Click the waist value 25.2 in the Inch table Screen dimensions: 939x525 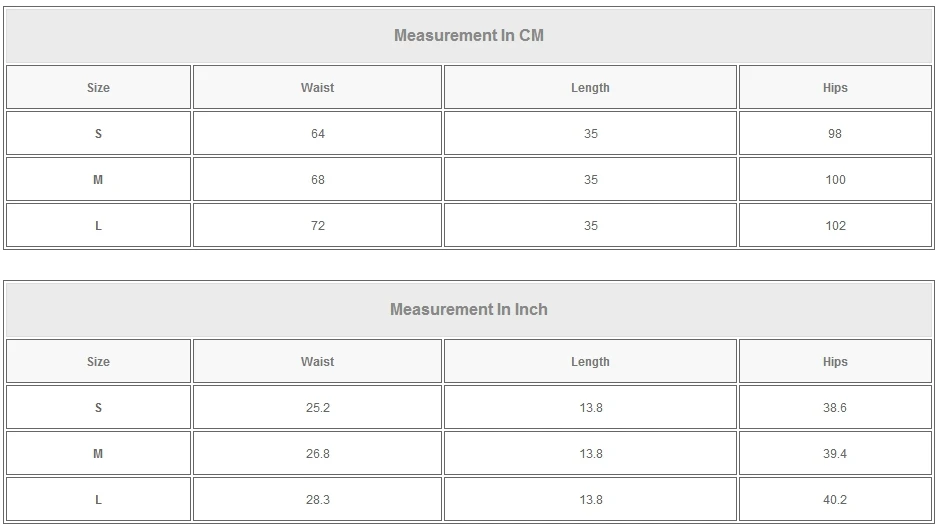coord(318,408)
